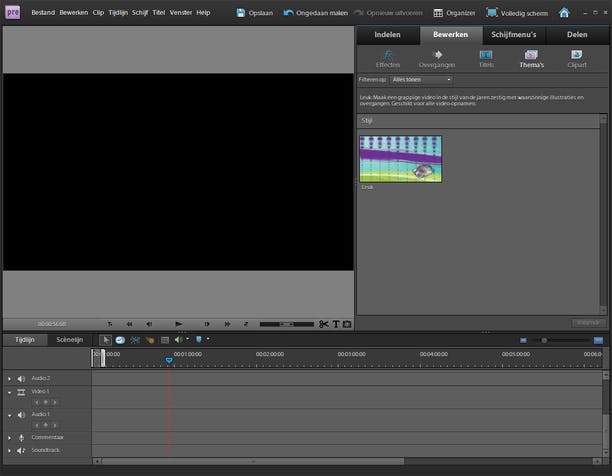The height and width of the screenshot is (476, 612).
Task: Click Volledig scherm button
Action: point(517,13)
